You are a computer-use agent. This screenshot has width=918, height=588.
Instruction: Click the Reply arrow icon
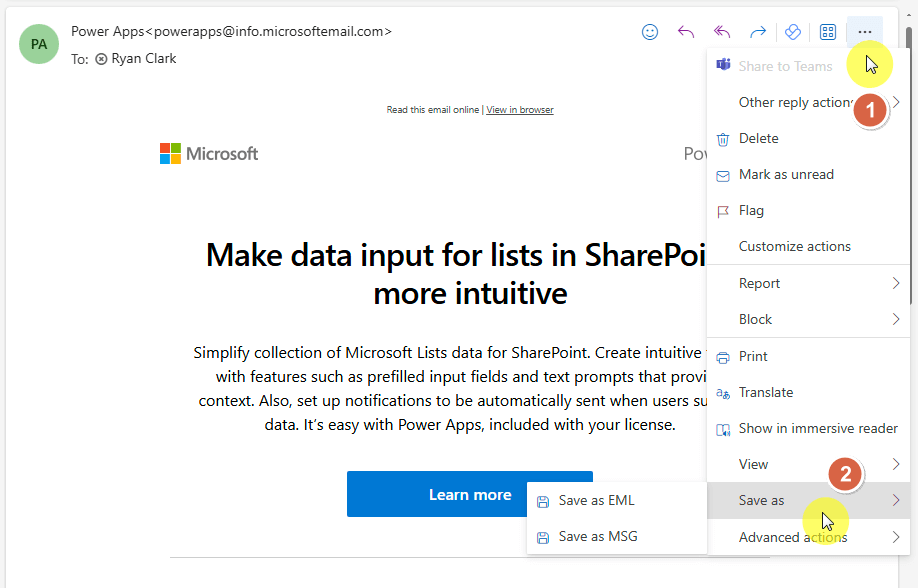coord(686,32)
